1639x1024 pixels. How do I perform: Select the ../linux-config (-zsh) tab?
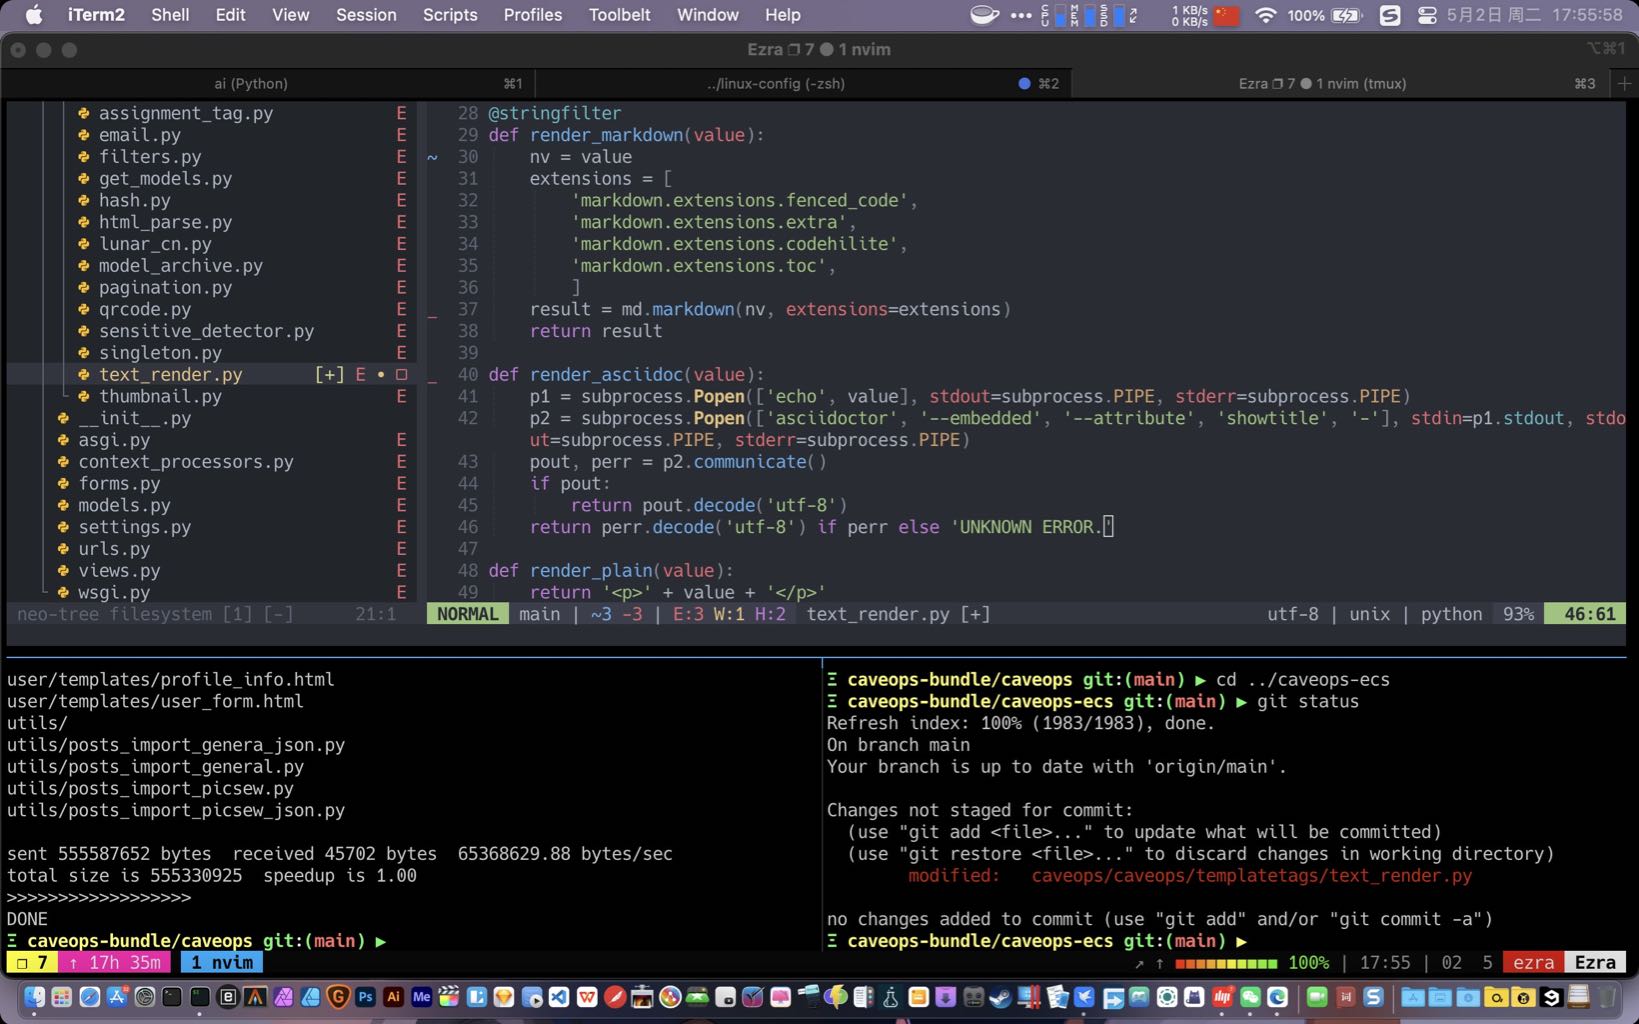[775, 84]
